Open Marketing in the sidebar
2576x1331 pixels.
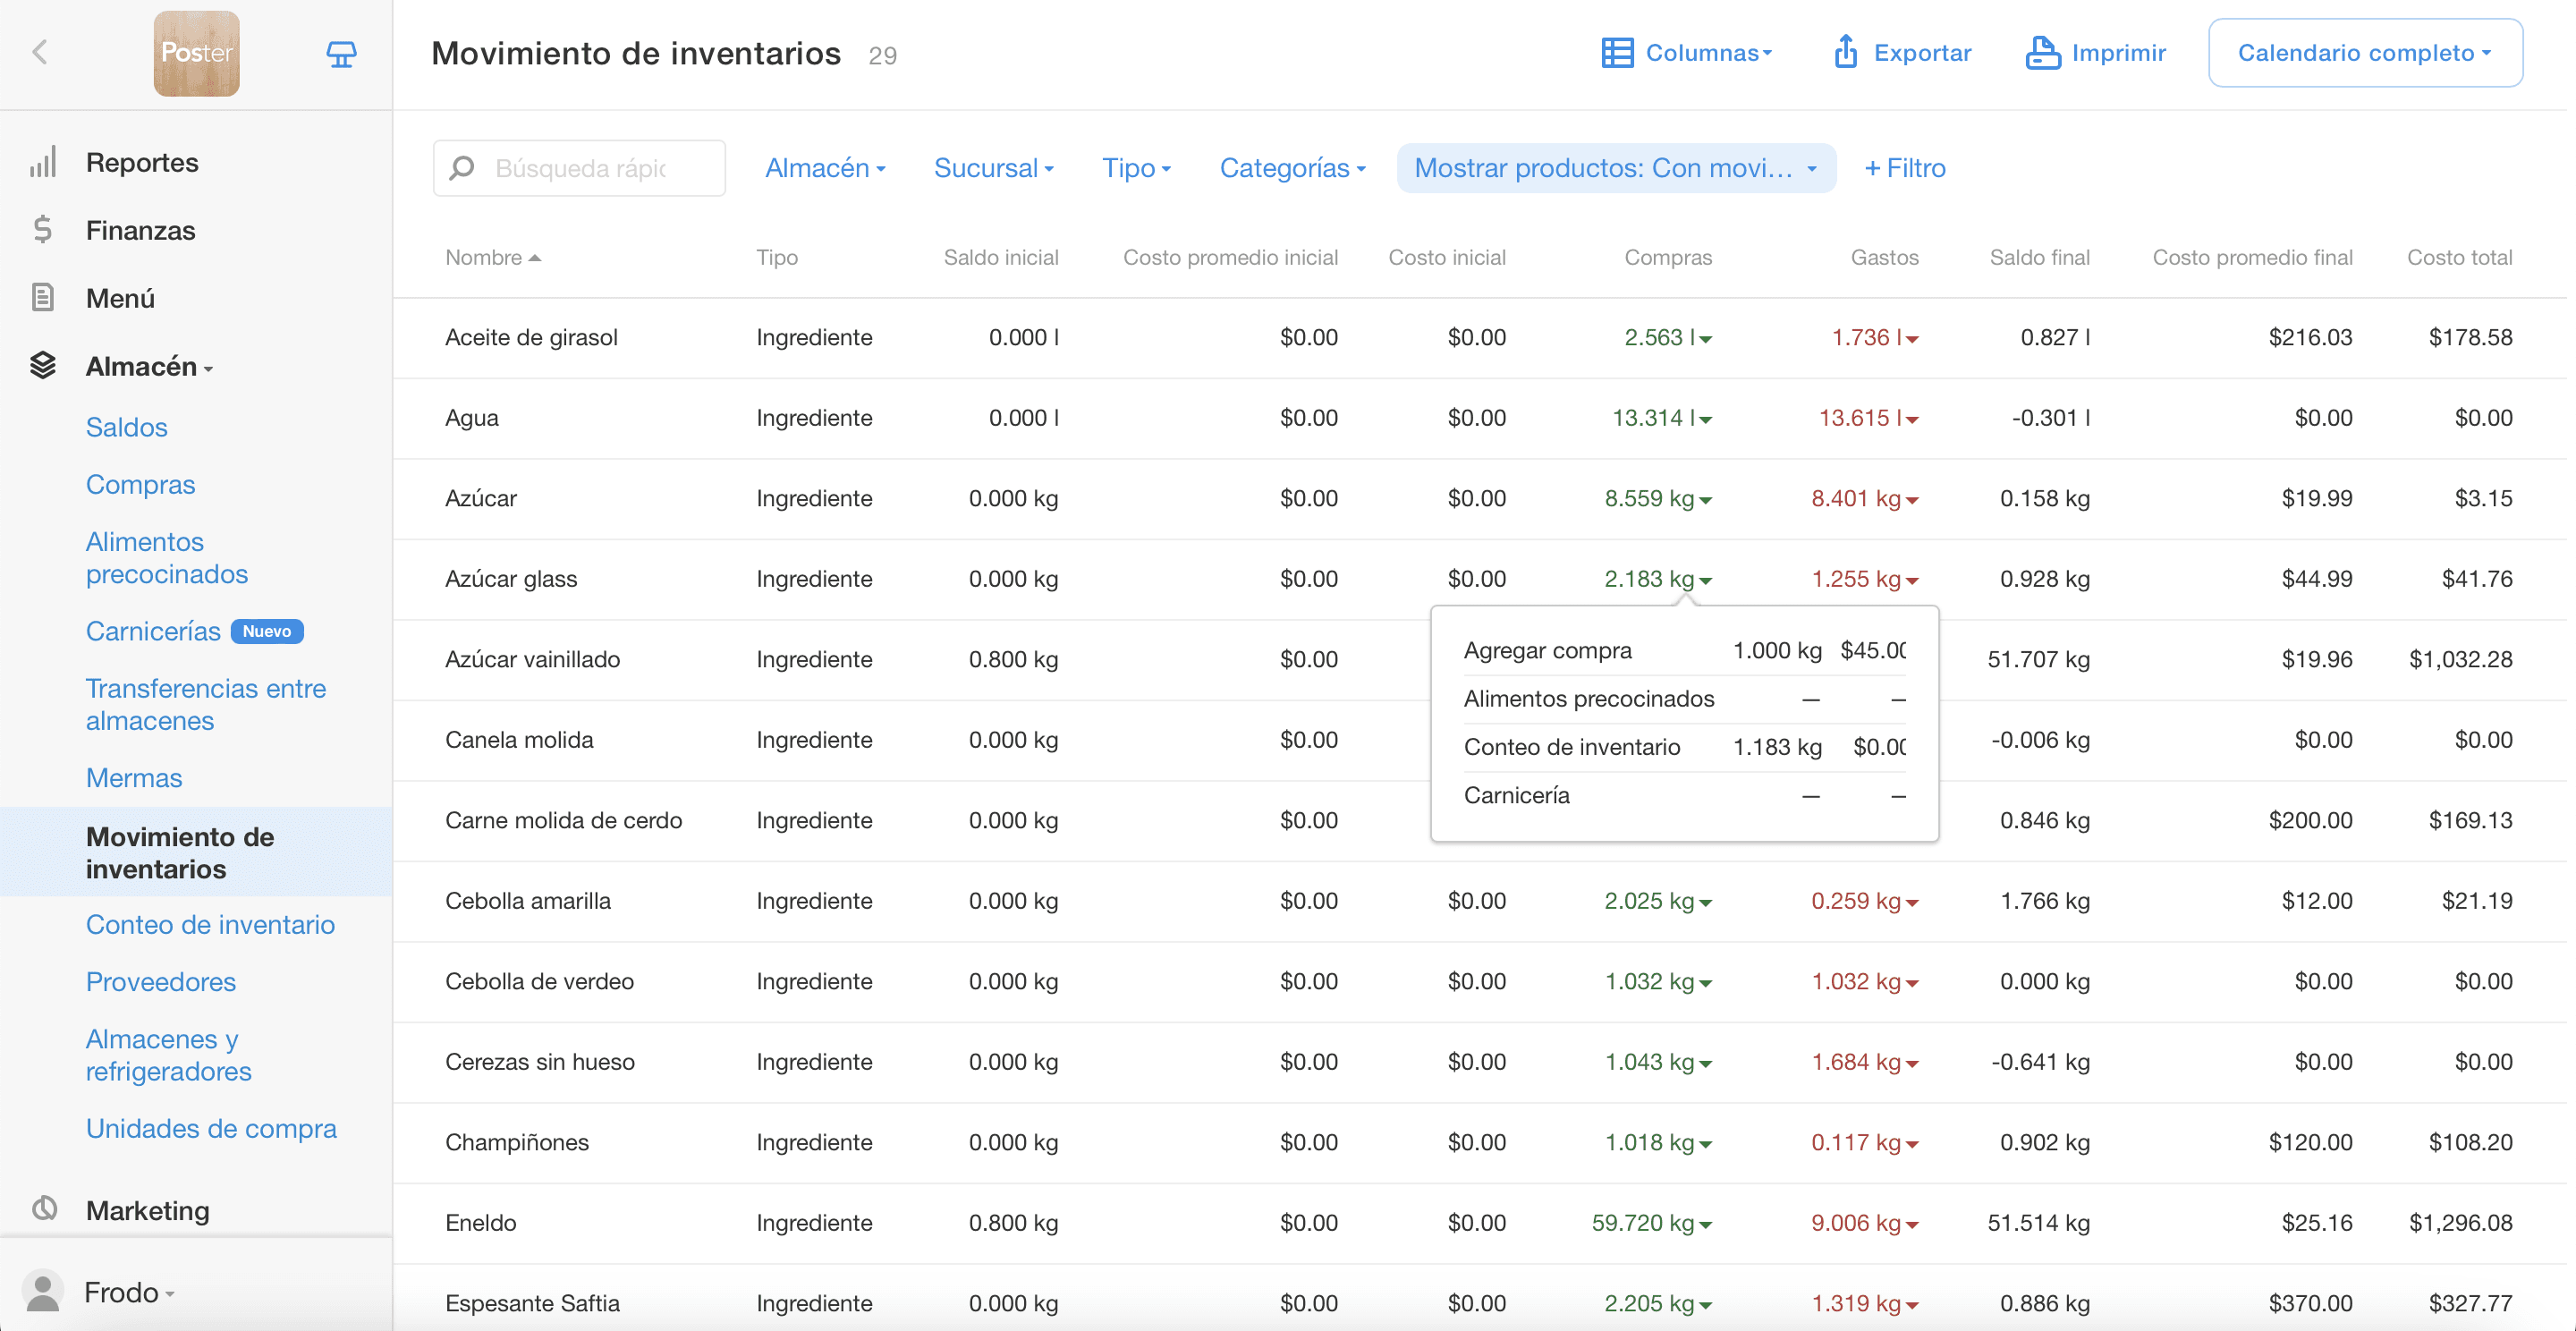[148, 1210]
